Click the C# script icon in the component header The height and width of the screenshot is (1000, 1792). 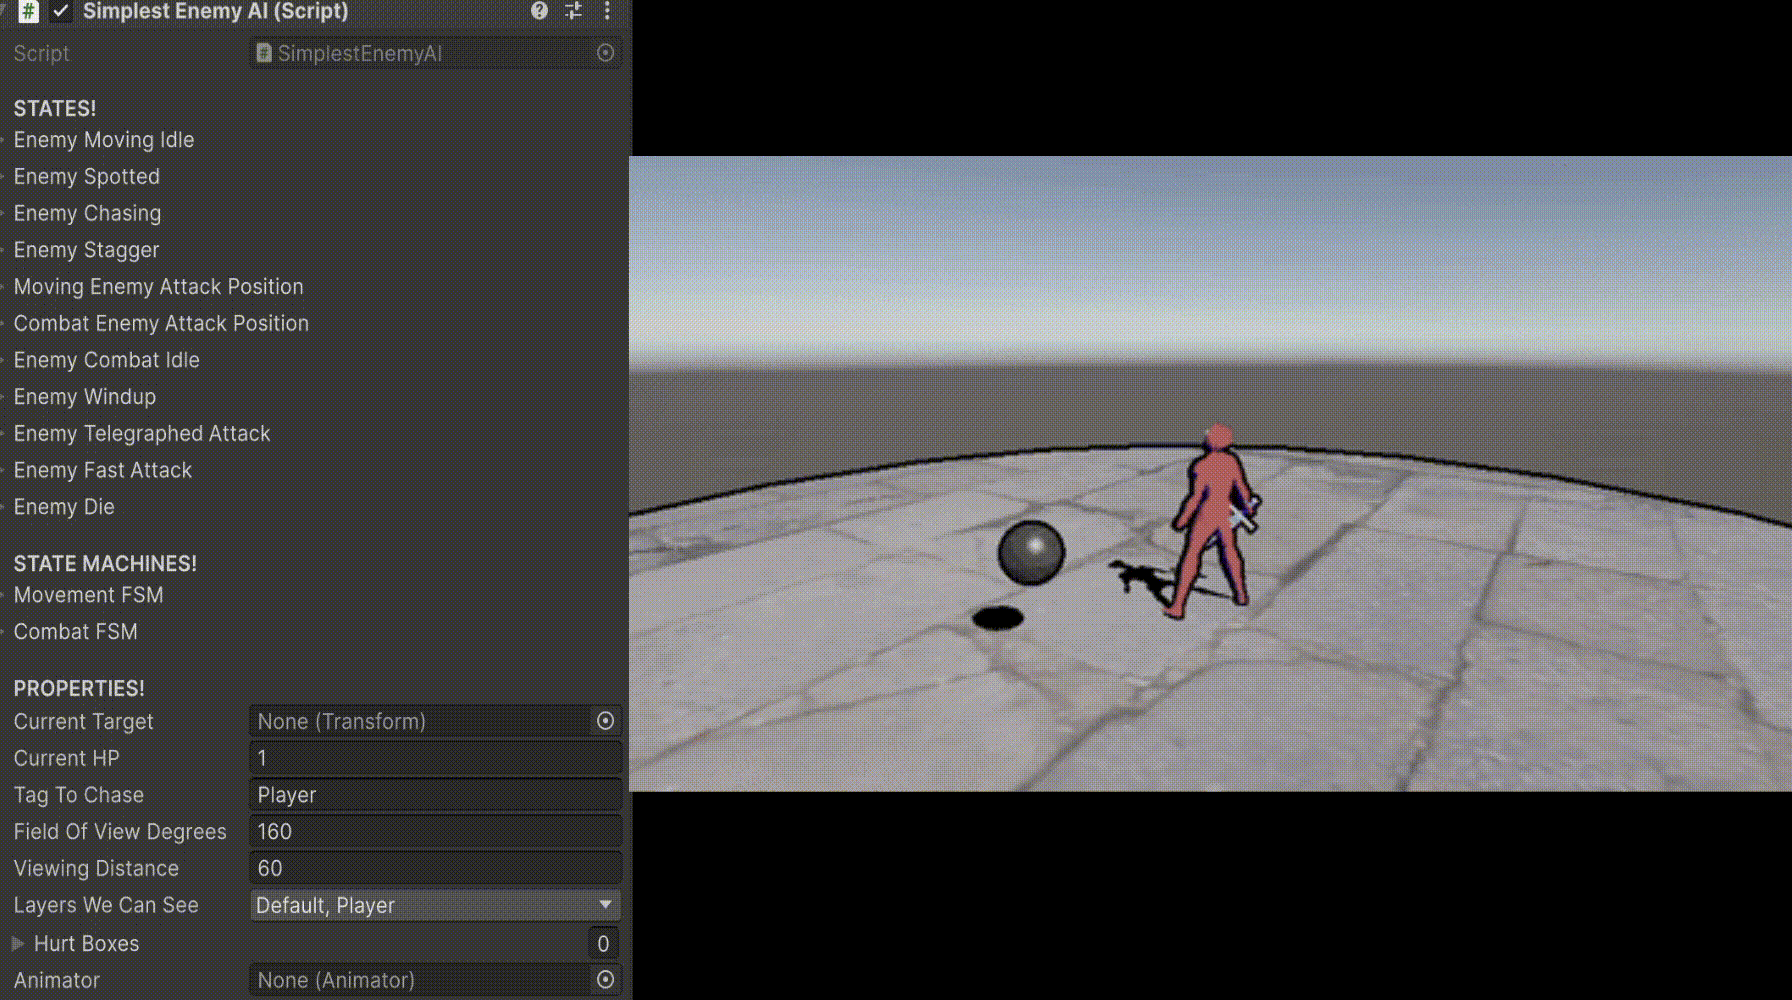[29, 11]
